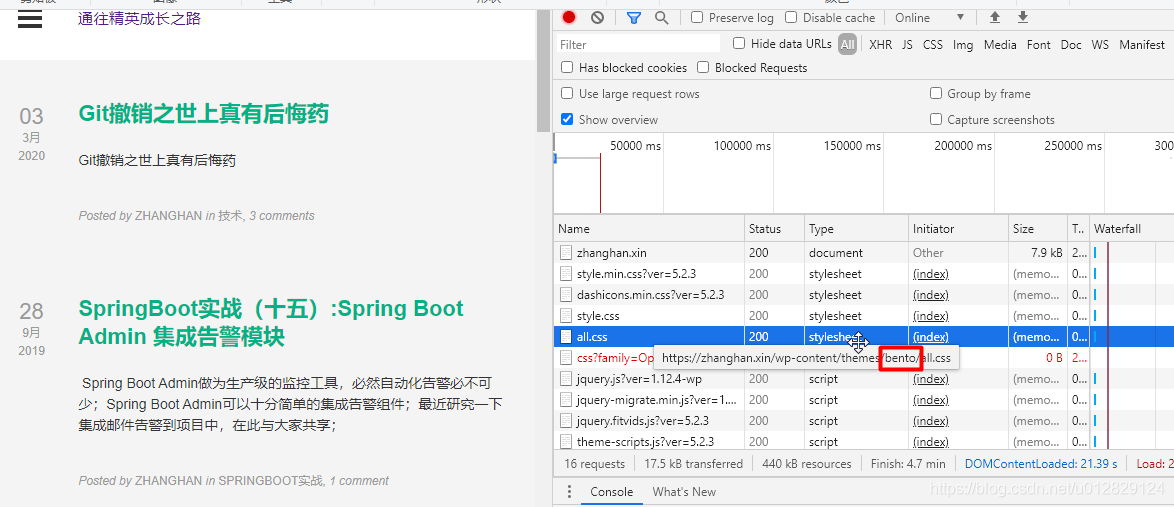Image resolution: width=1174 pixels, height=507 pixels.
Task: Open the Git撤销之世上真有后悔药 article title
Action: tap(203, 114)
